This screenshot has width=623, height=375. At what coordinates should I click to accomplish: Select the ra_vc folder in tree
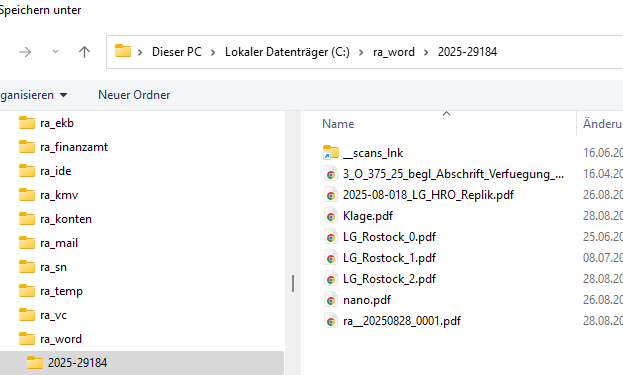[53, 315]
